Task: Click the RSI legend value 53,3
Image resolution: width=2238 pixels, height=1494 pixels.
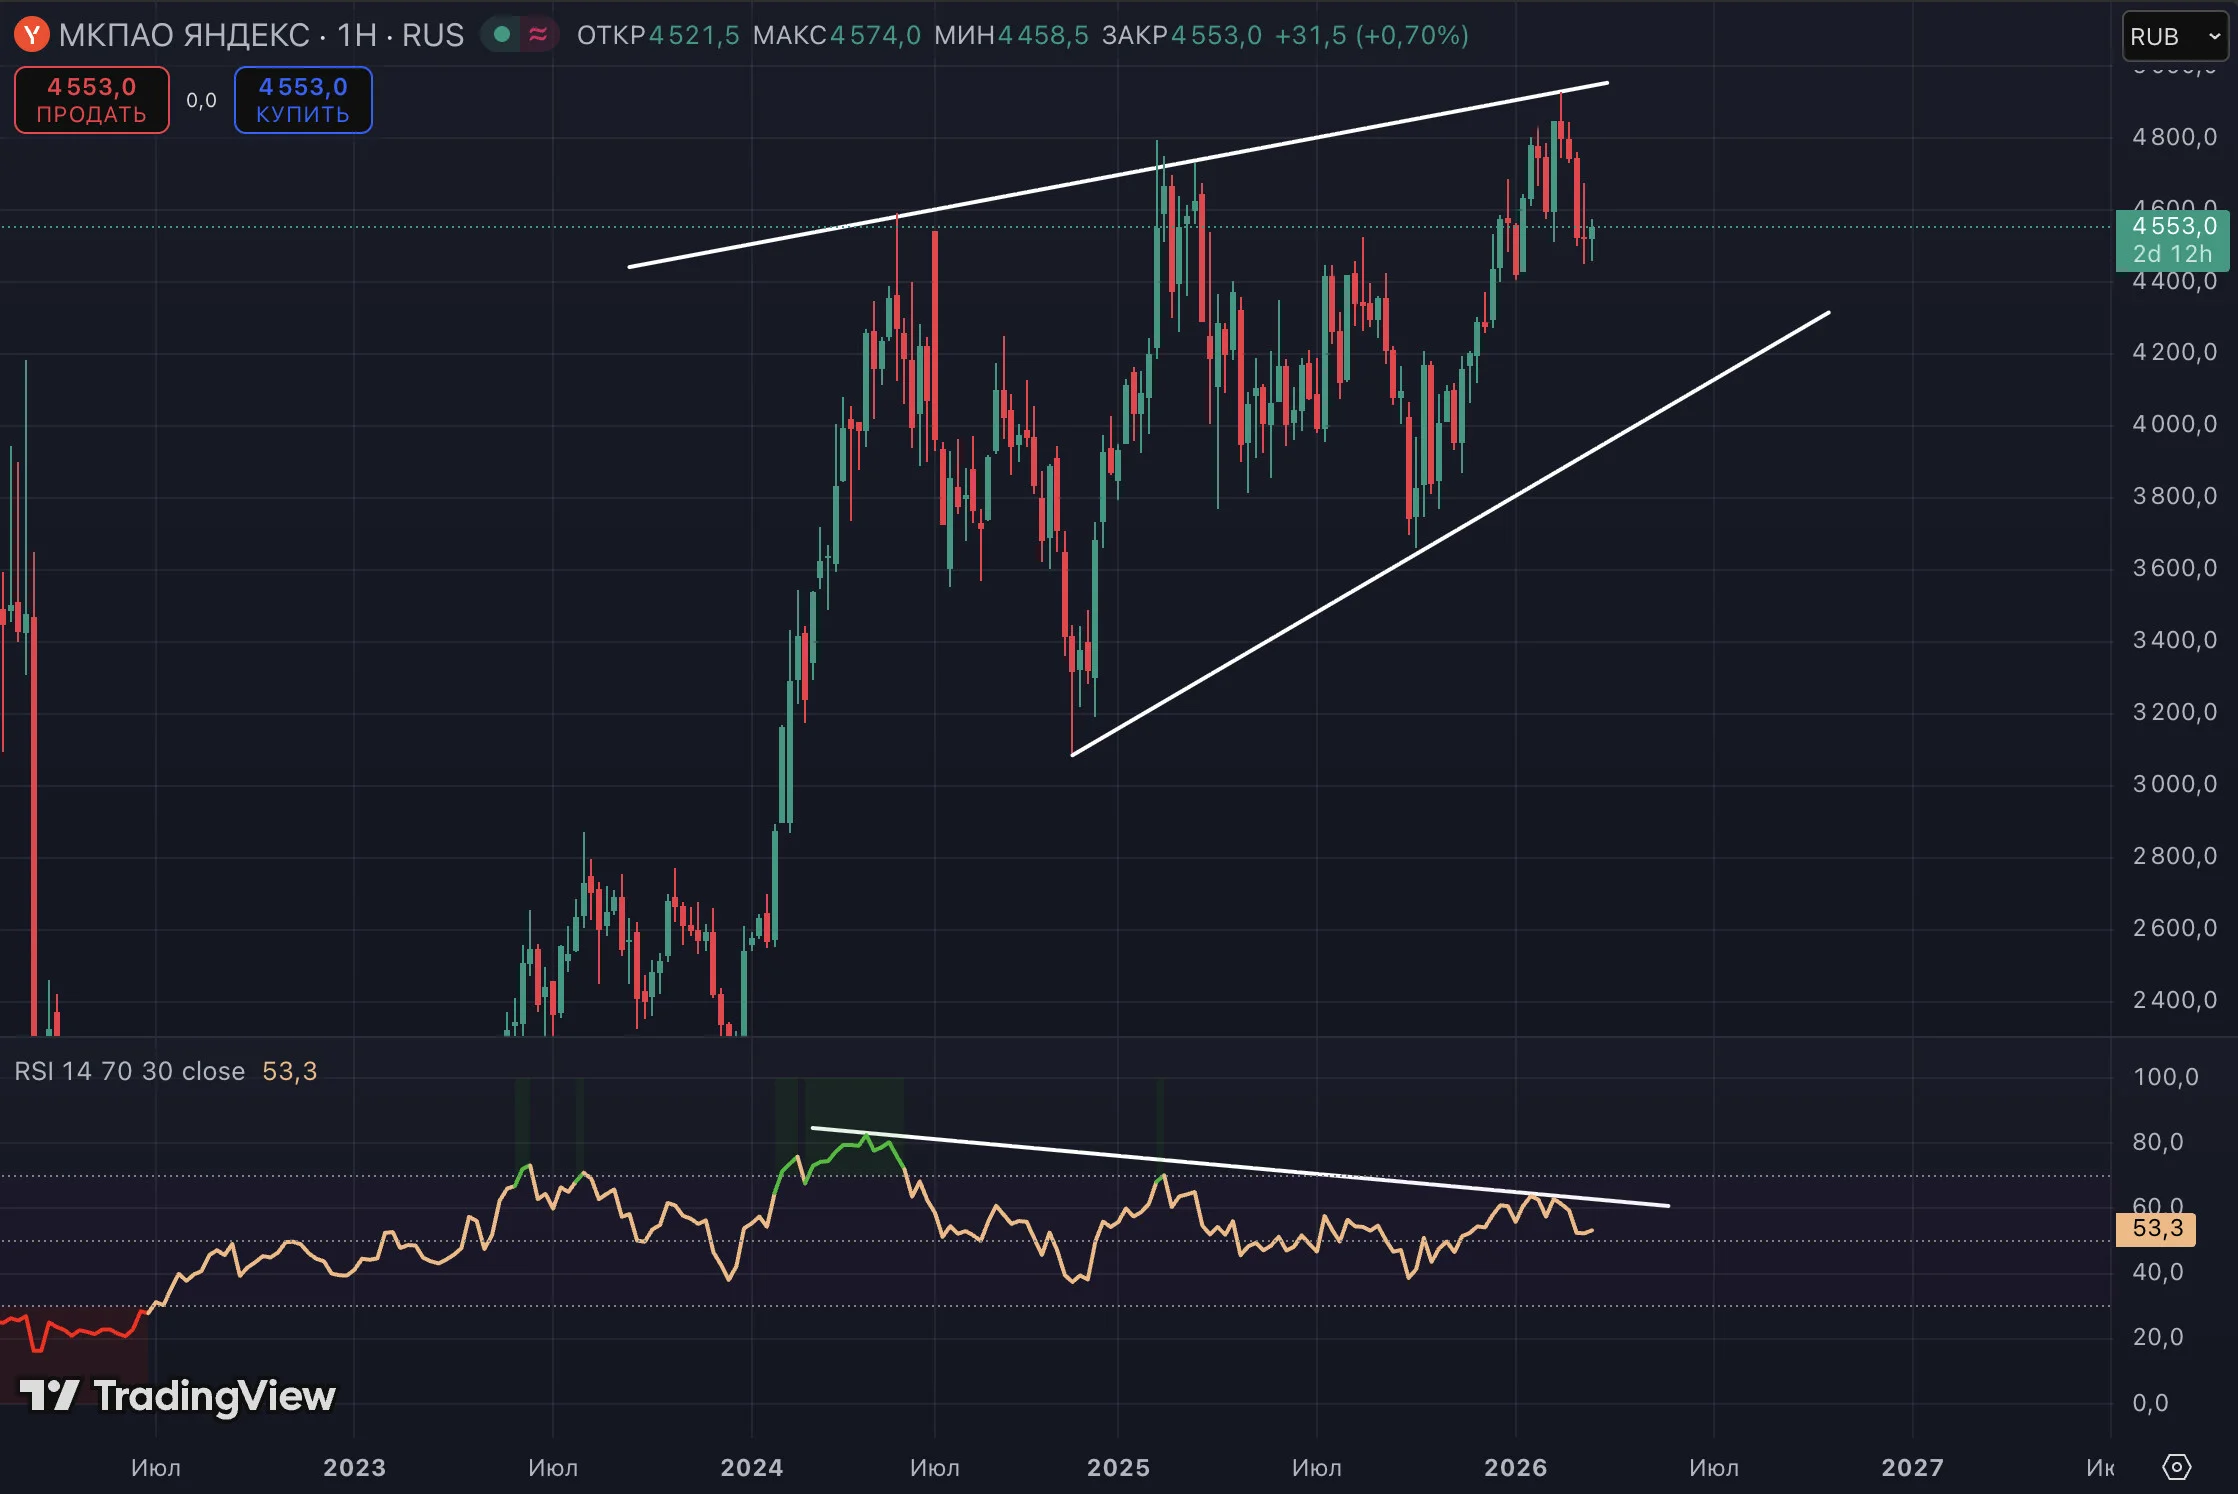Action: click(x=290, y=1071)
